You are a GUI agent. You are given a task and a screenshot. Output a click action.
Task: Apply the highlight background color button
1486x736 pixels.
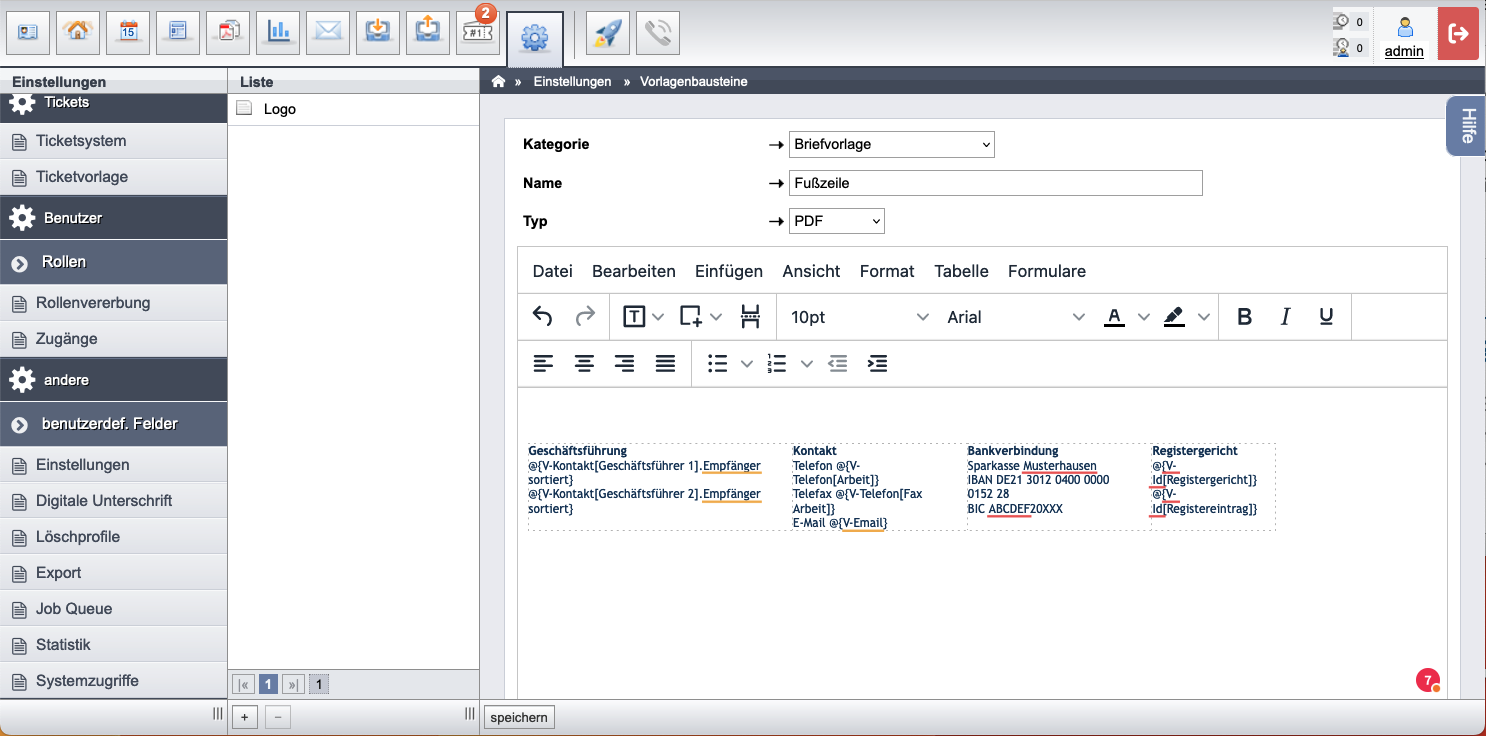click(1174, 317)
